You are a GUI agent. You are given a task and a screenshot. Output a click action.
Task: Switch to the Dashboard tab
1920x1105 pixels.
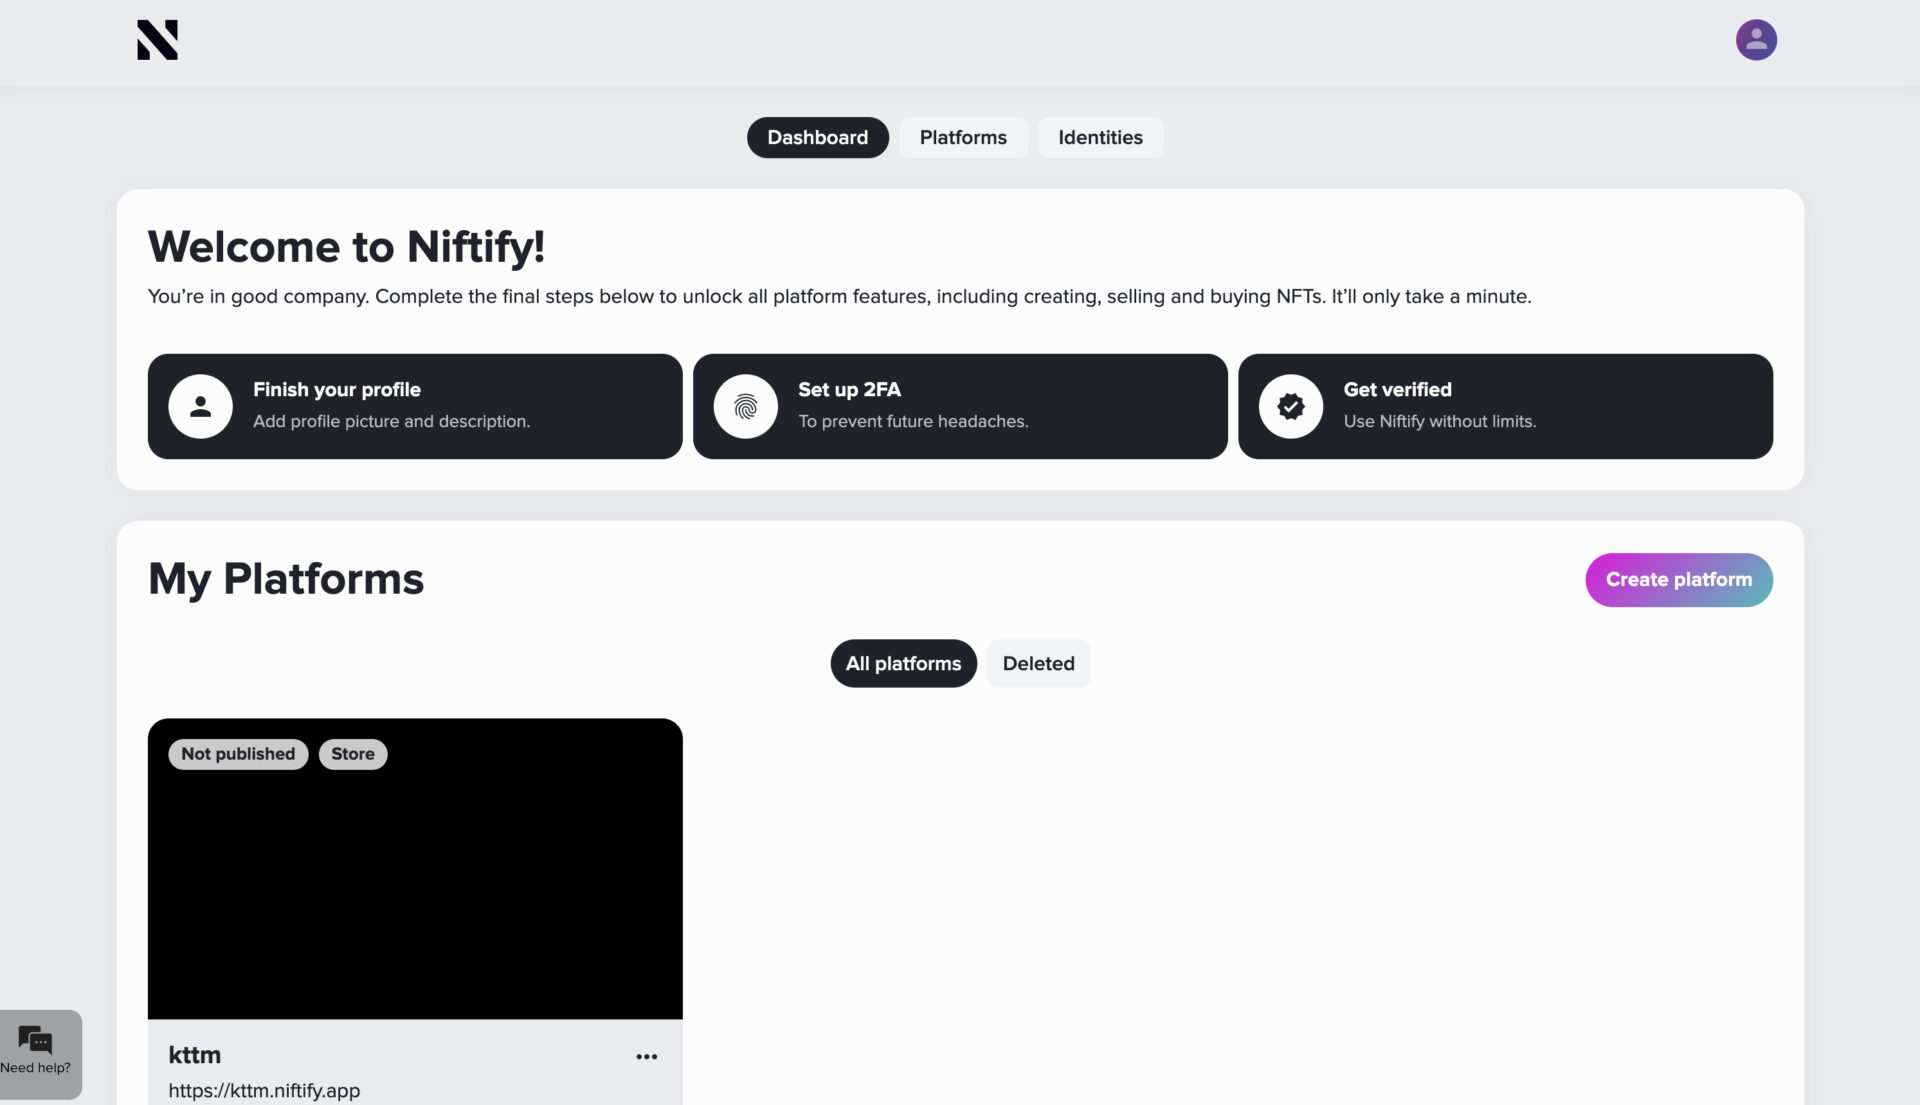coord(817,137)
